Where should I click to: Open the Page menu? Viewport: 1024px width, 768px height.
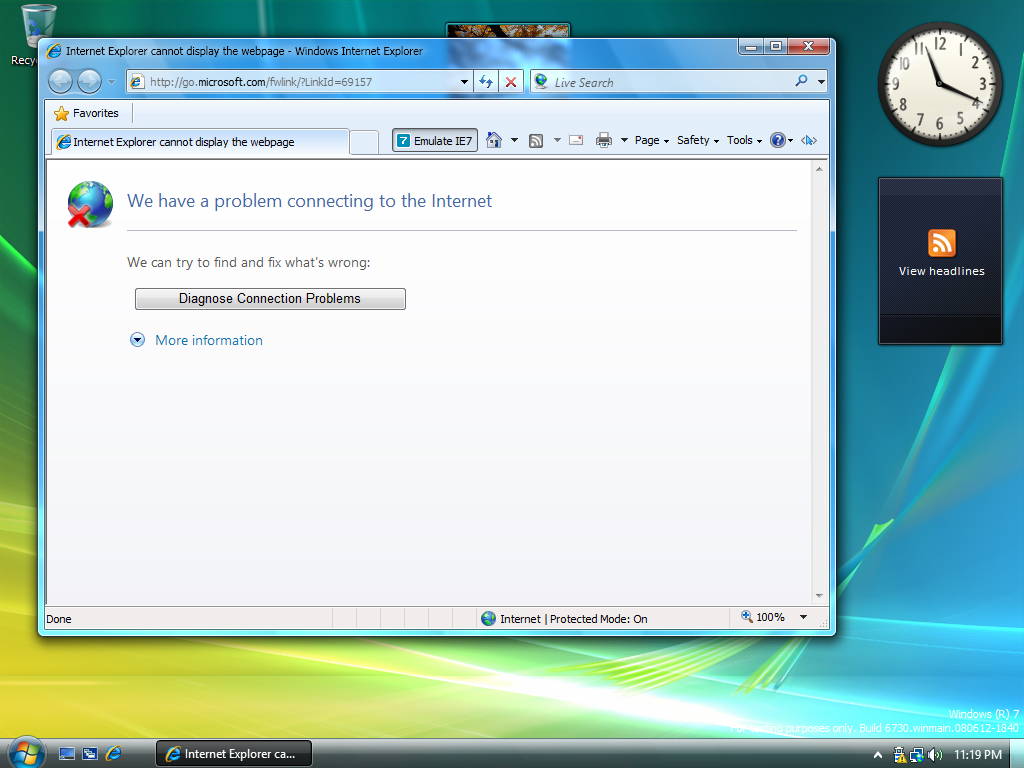pos(651,140)
